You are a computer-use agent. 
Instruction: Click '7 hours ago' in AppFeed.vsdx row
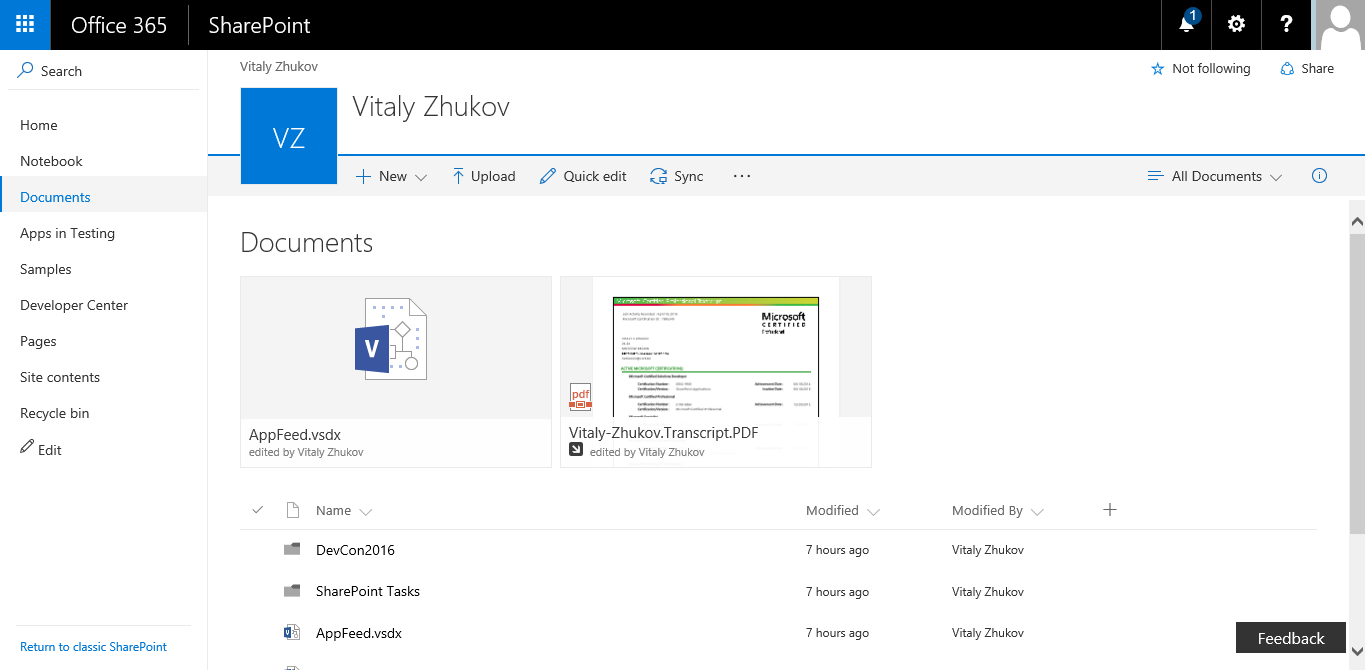(838, 633)
